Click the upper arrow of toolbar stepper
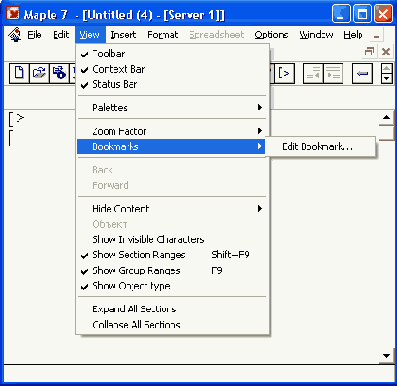 point(387,69)
